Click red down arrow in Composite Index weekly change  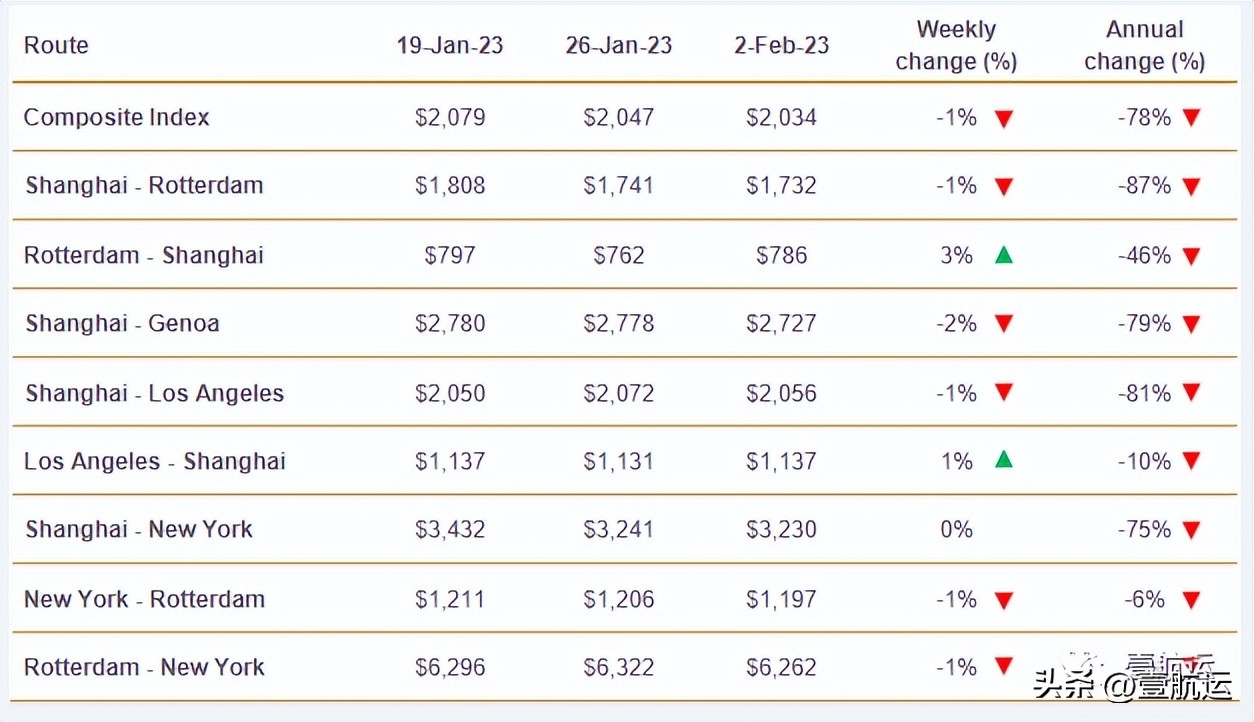[x=1004, y=119]
